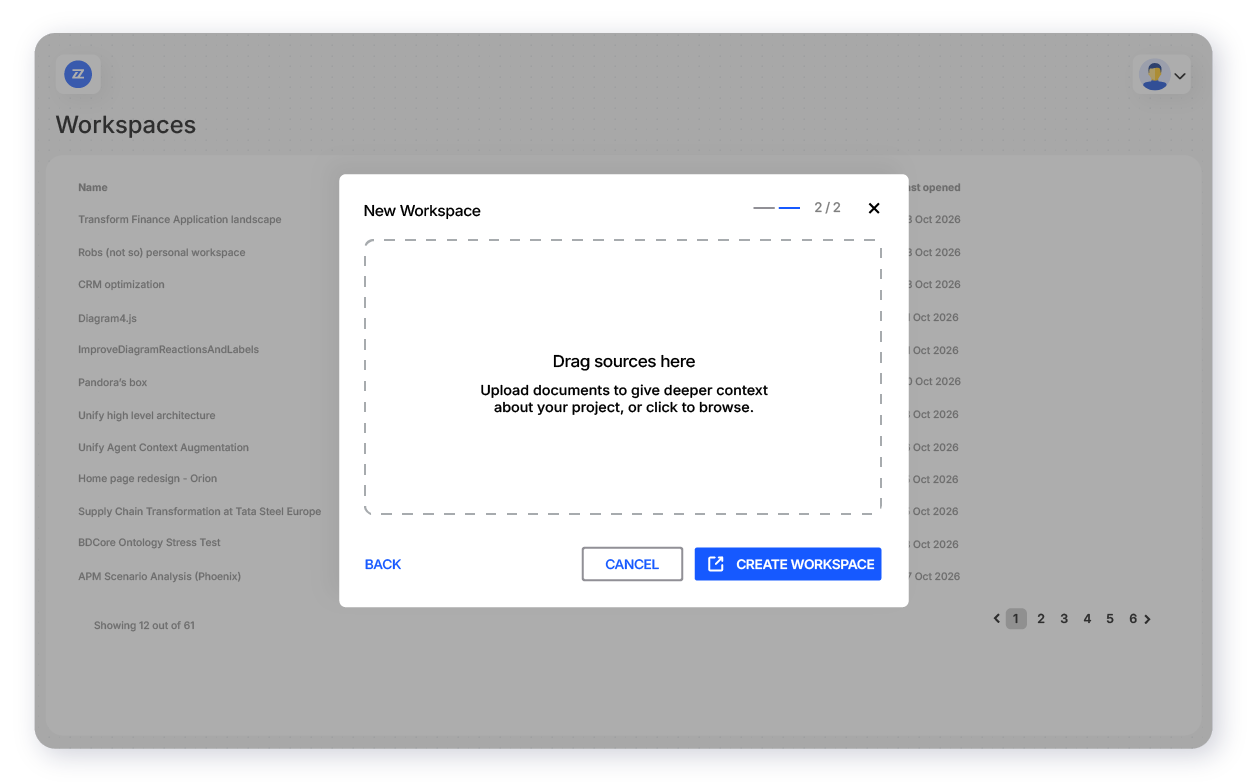Open CRM optimization workspace

[121, 284]
